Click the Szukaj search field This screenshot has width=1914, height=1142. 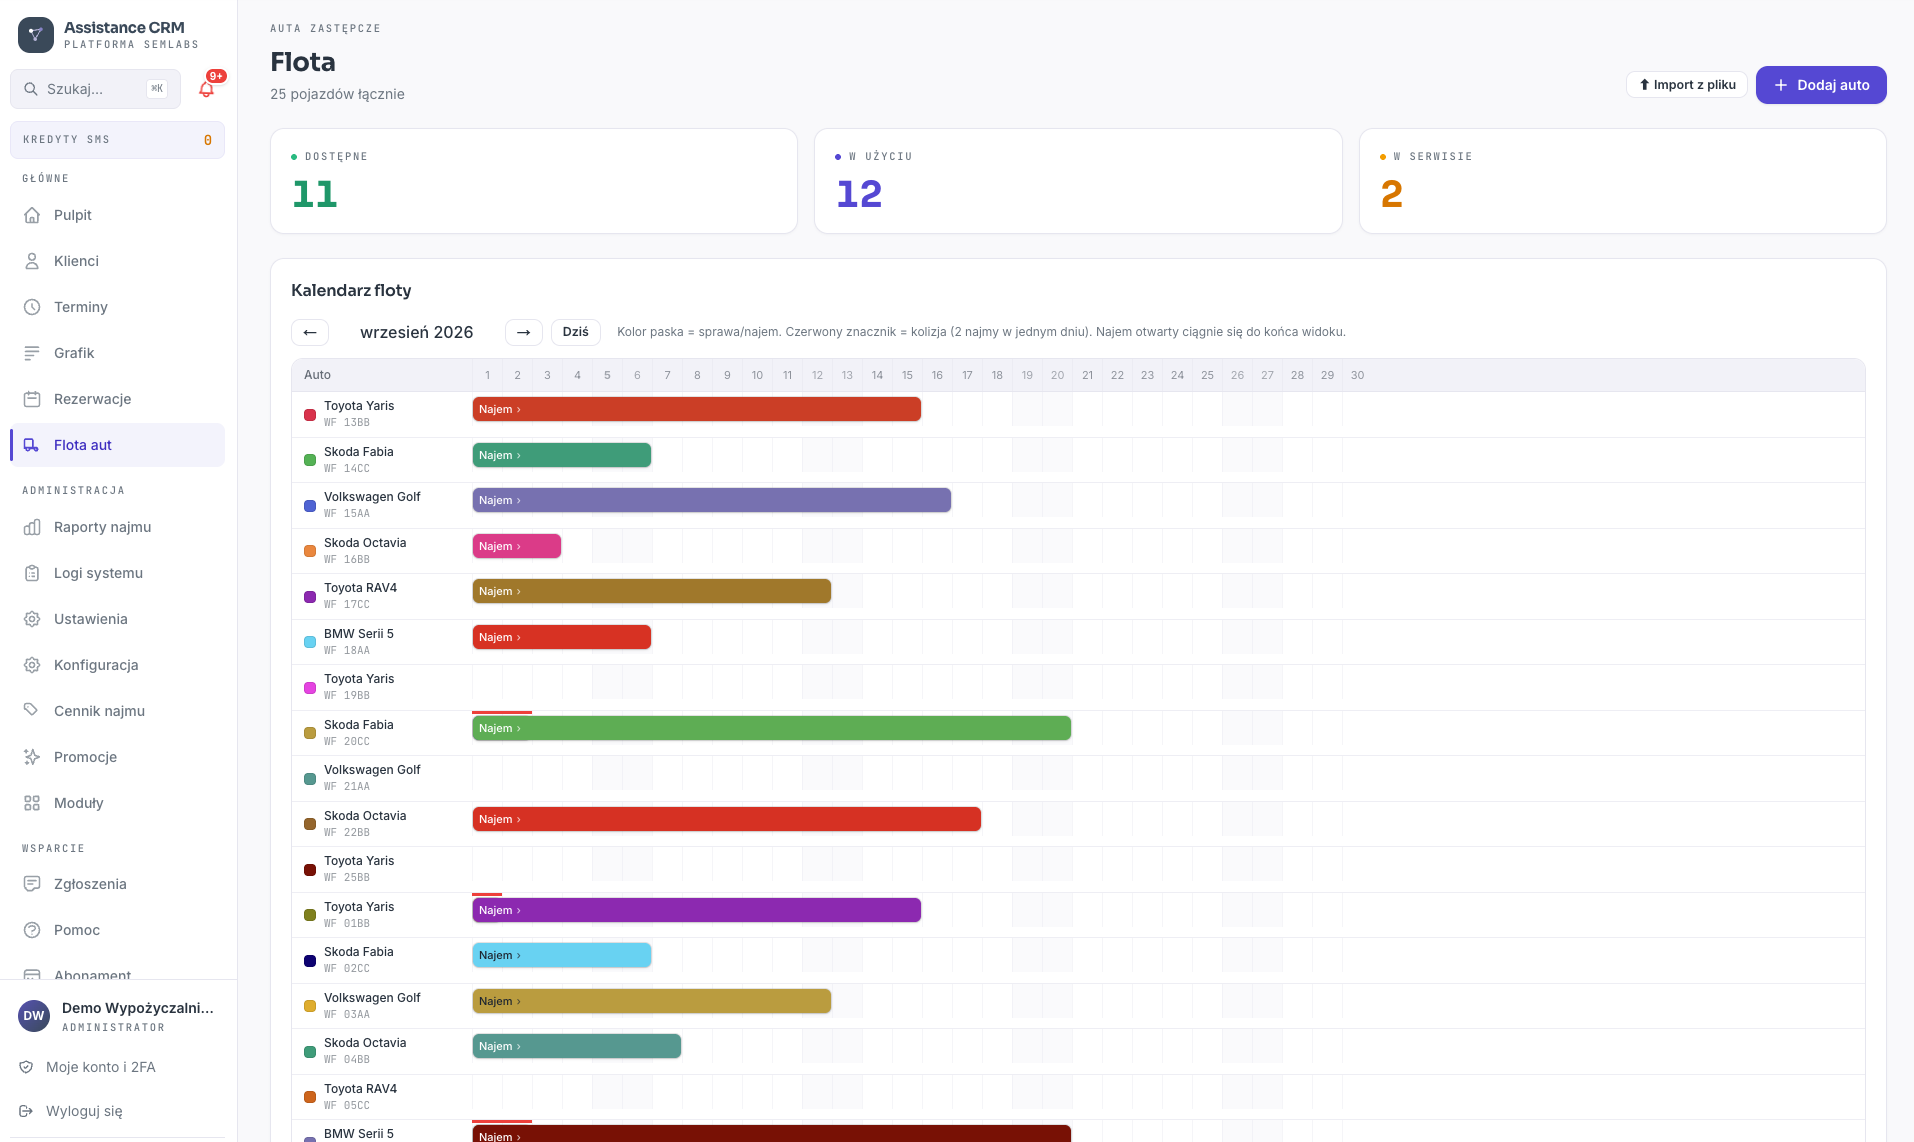[x=96, y=89]
